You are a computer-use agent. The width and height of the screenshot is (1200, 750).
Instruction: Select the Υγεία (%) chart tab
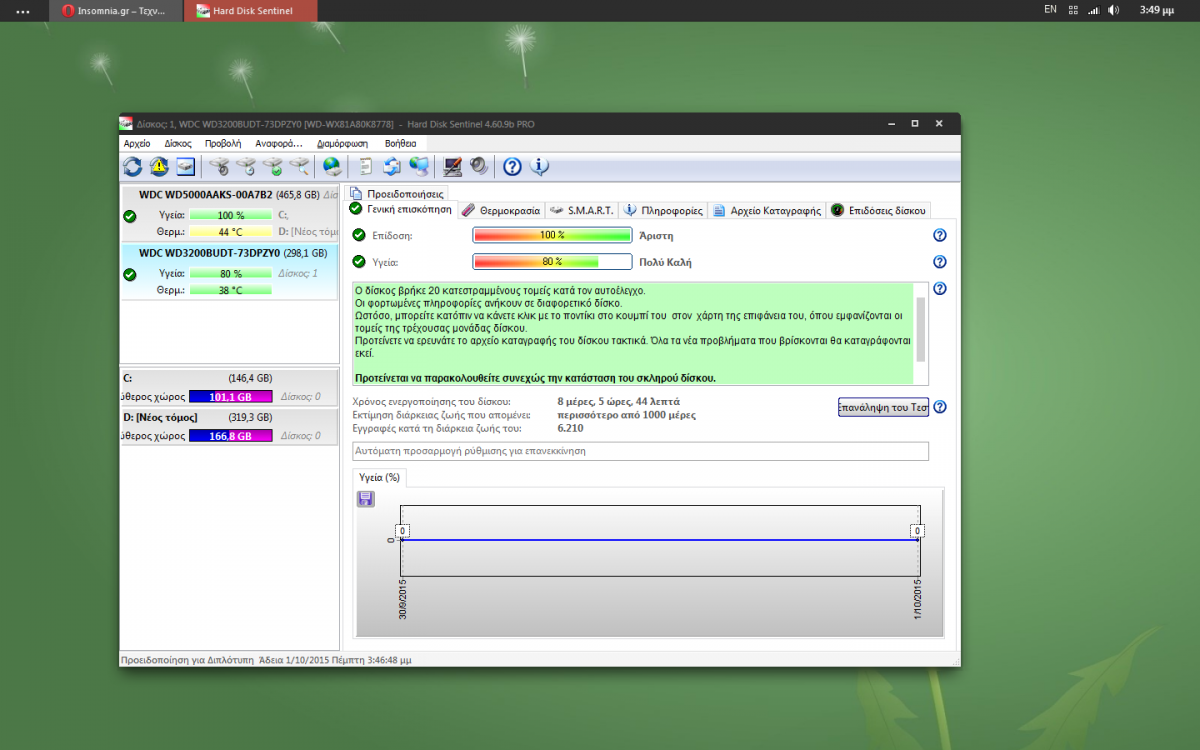379,478
